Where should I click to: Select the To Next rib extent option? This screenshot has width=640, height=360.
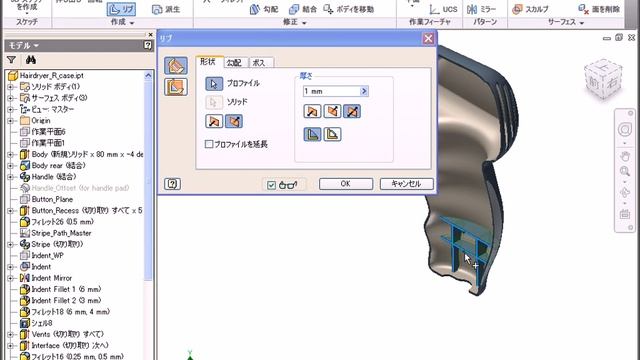click(312, 134)
